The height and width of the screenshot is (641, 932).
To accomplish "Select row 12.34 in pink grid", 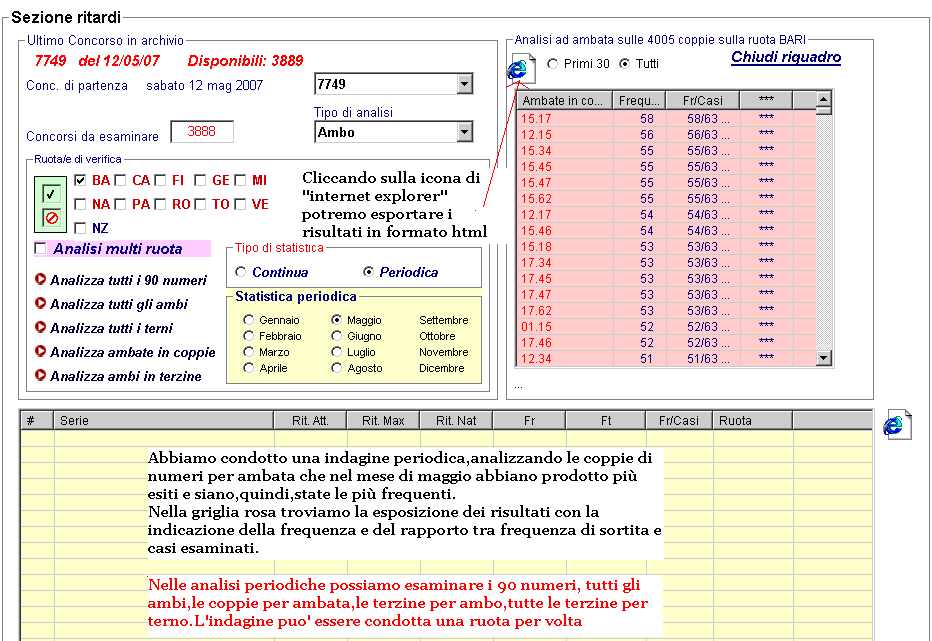I will tap(666, 359).
